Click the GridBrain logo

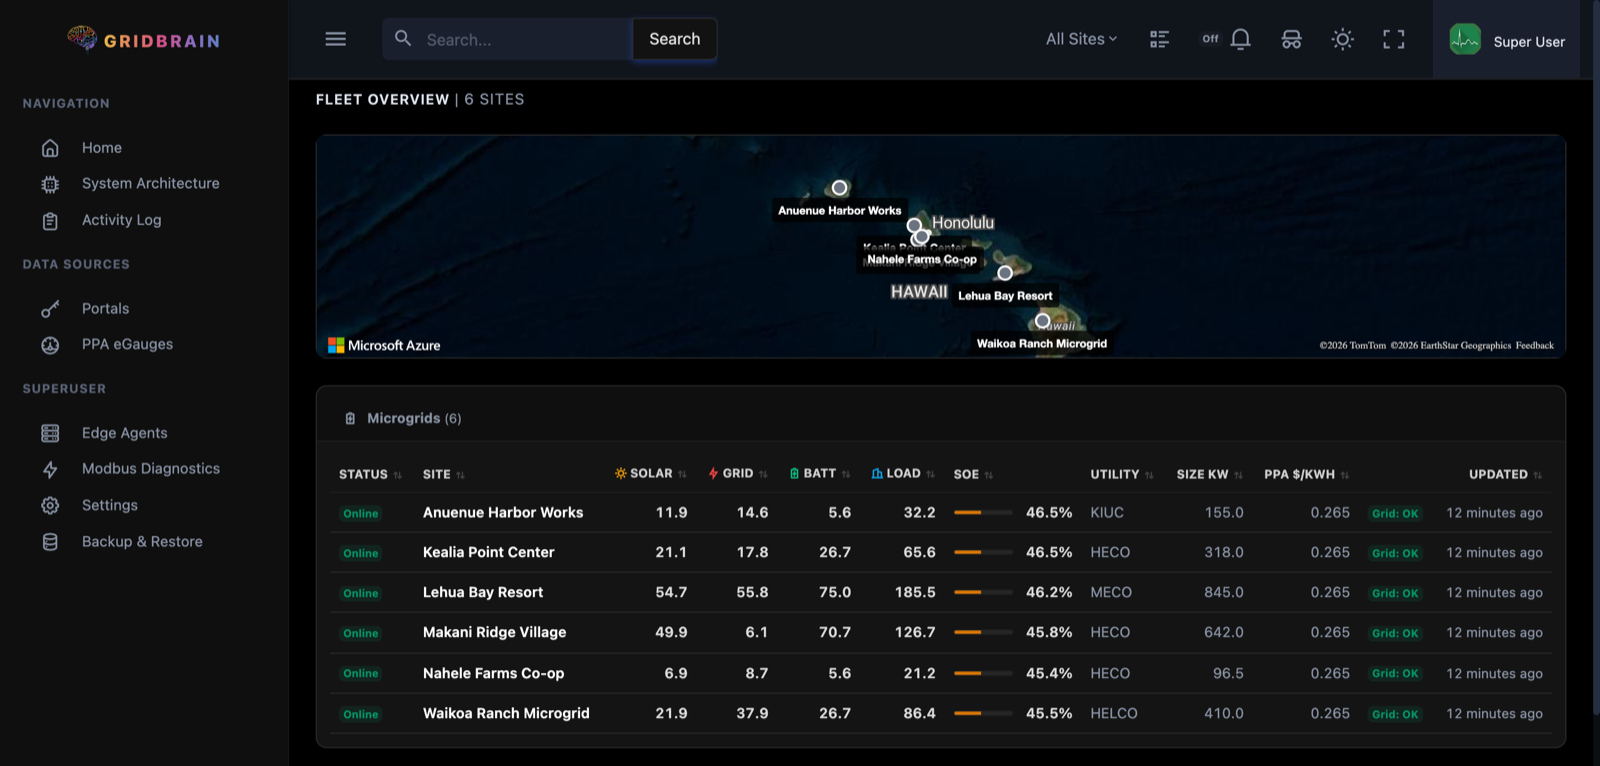(x=143, y=40)
